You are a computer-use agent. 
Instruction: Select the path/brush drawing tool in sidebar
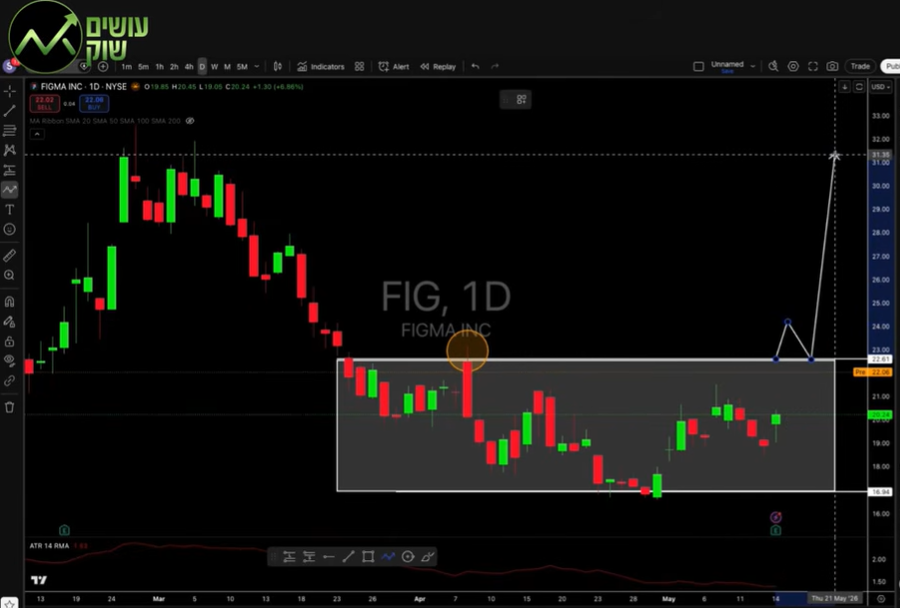coord(10,189)
